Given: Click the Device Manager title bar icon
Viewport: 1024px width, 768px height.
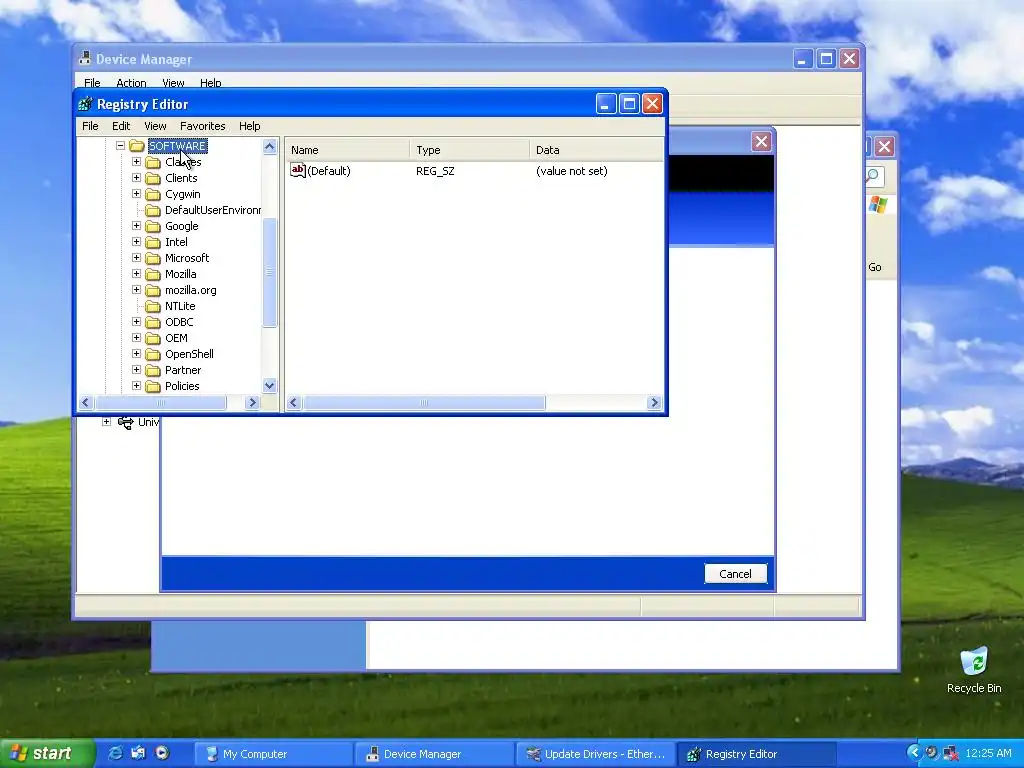Looking at the screenshot, I should [84, 58].
